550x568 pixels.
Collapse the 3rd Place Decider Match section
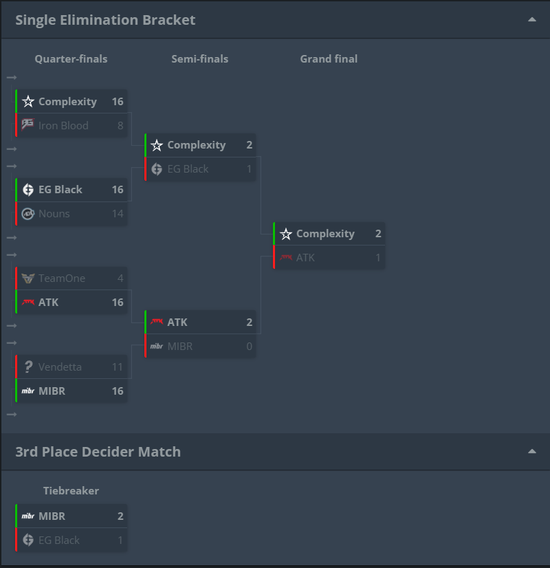click(532, 451)
